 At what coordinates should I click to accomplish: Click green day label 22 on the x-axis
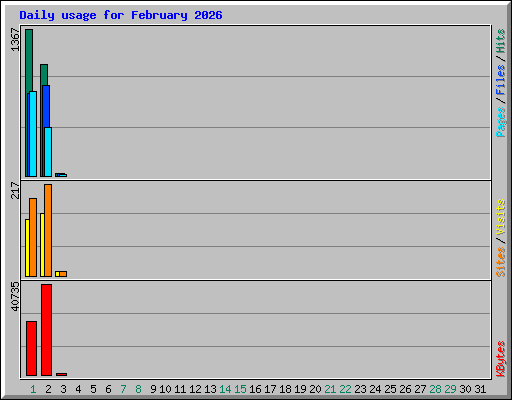(345, 389)
